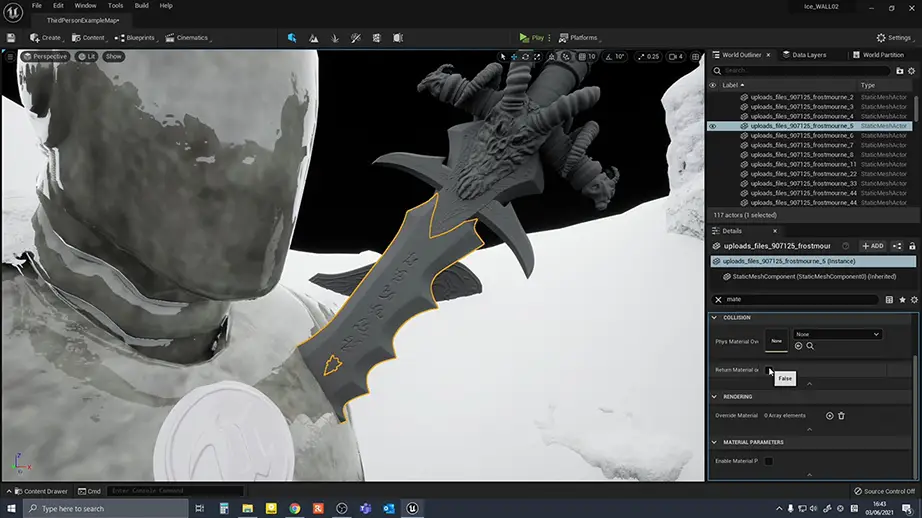
Task: Clear the details search with X icon
Action: (x=718, y=299)
